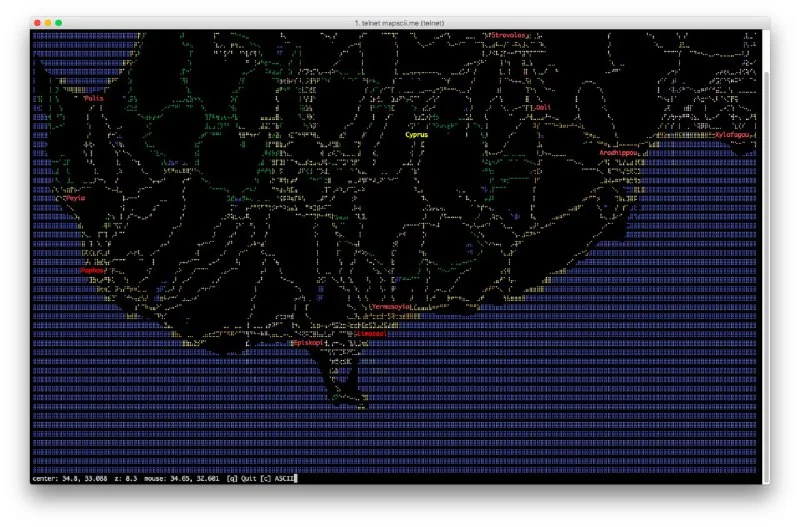Maximize the terminal with green button
Image resolution: width=800 pixels, height=527 pixels.
pyautogui.click(x=59, y=22)
